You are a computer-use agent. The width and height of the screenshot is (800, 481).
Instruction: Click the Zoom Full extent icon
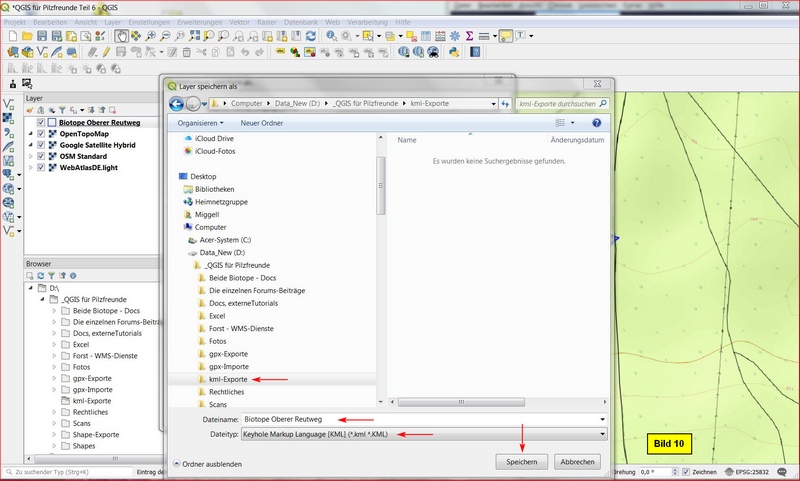coord(194,36)
